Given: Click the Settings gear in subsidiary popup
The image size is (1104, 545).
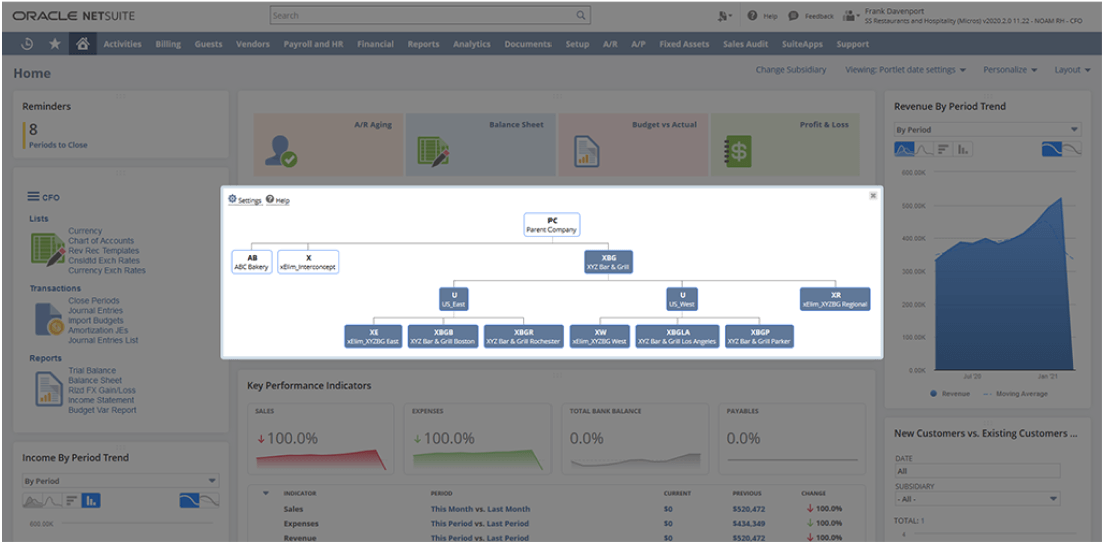Looking at the screenshot, I should (x=232, y=199).
